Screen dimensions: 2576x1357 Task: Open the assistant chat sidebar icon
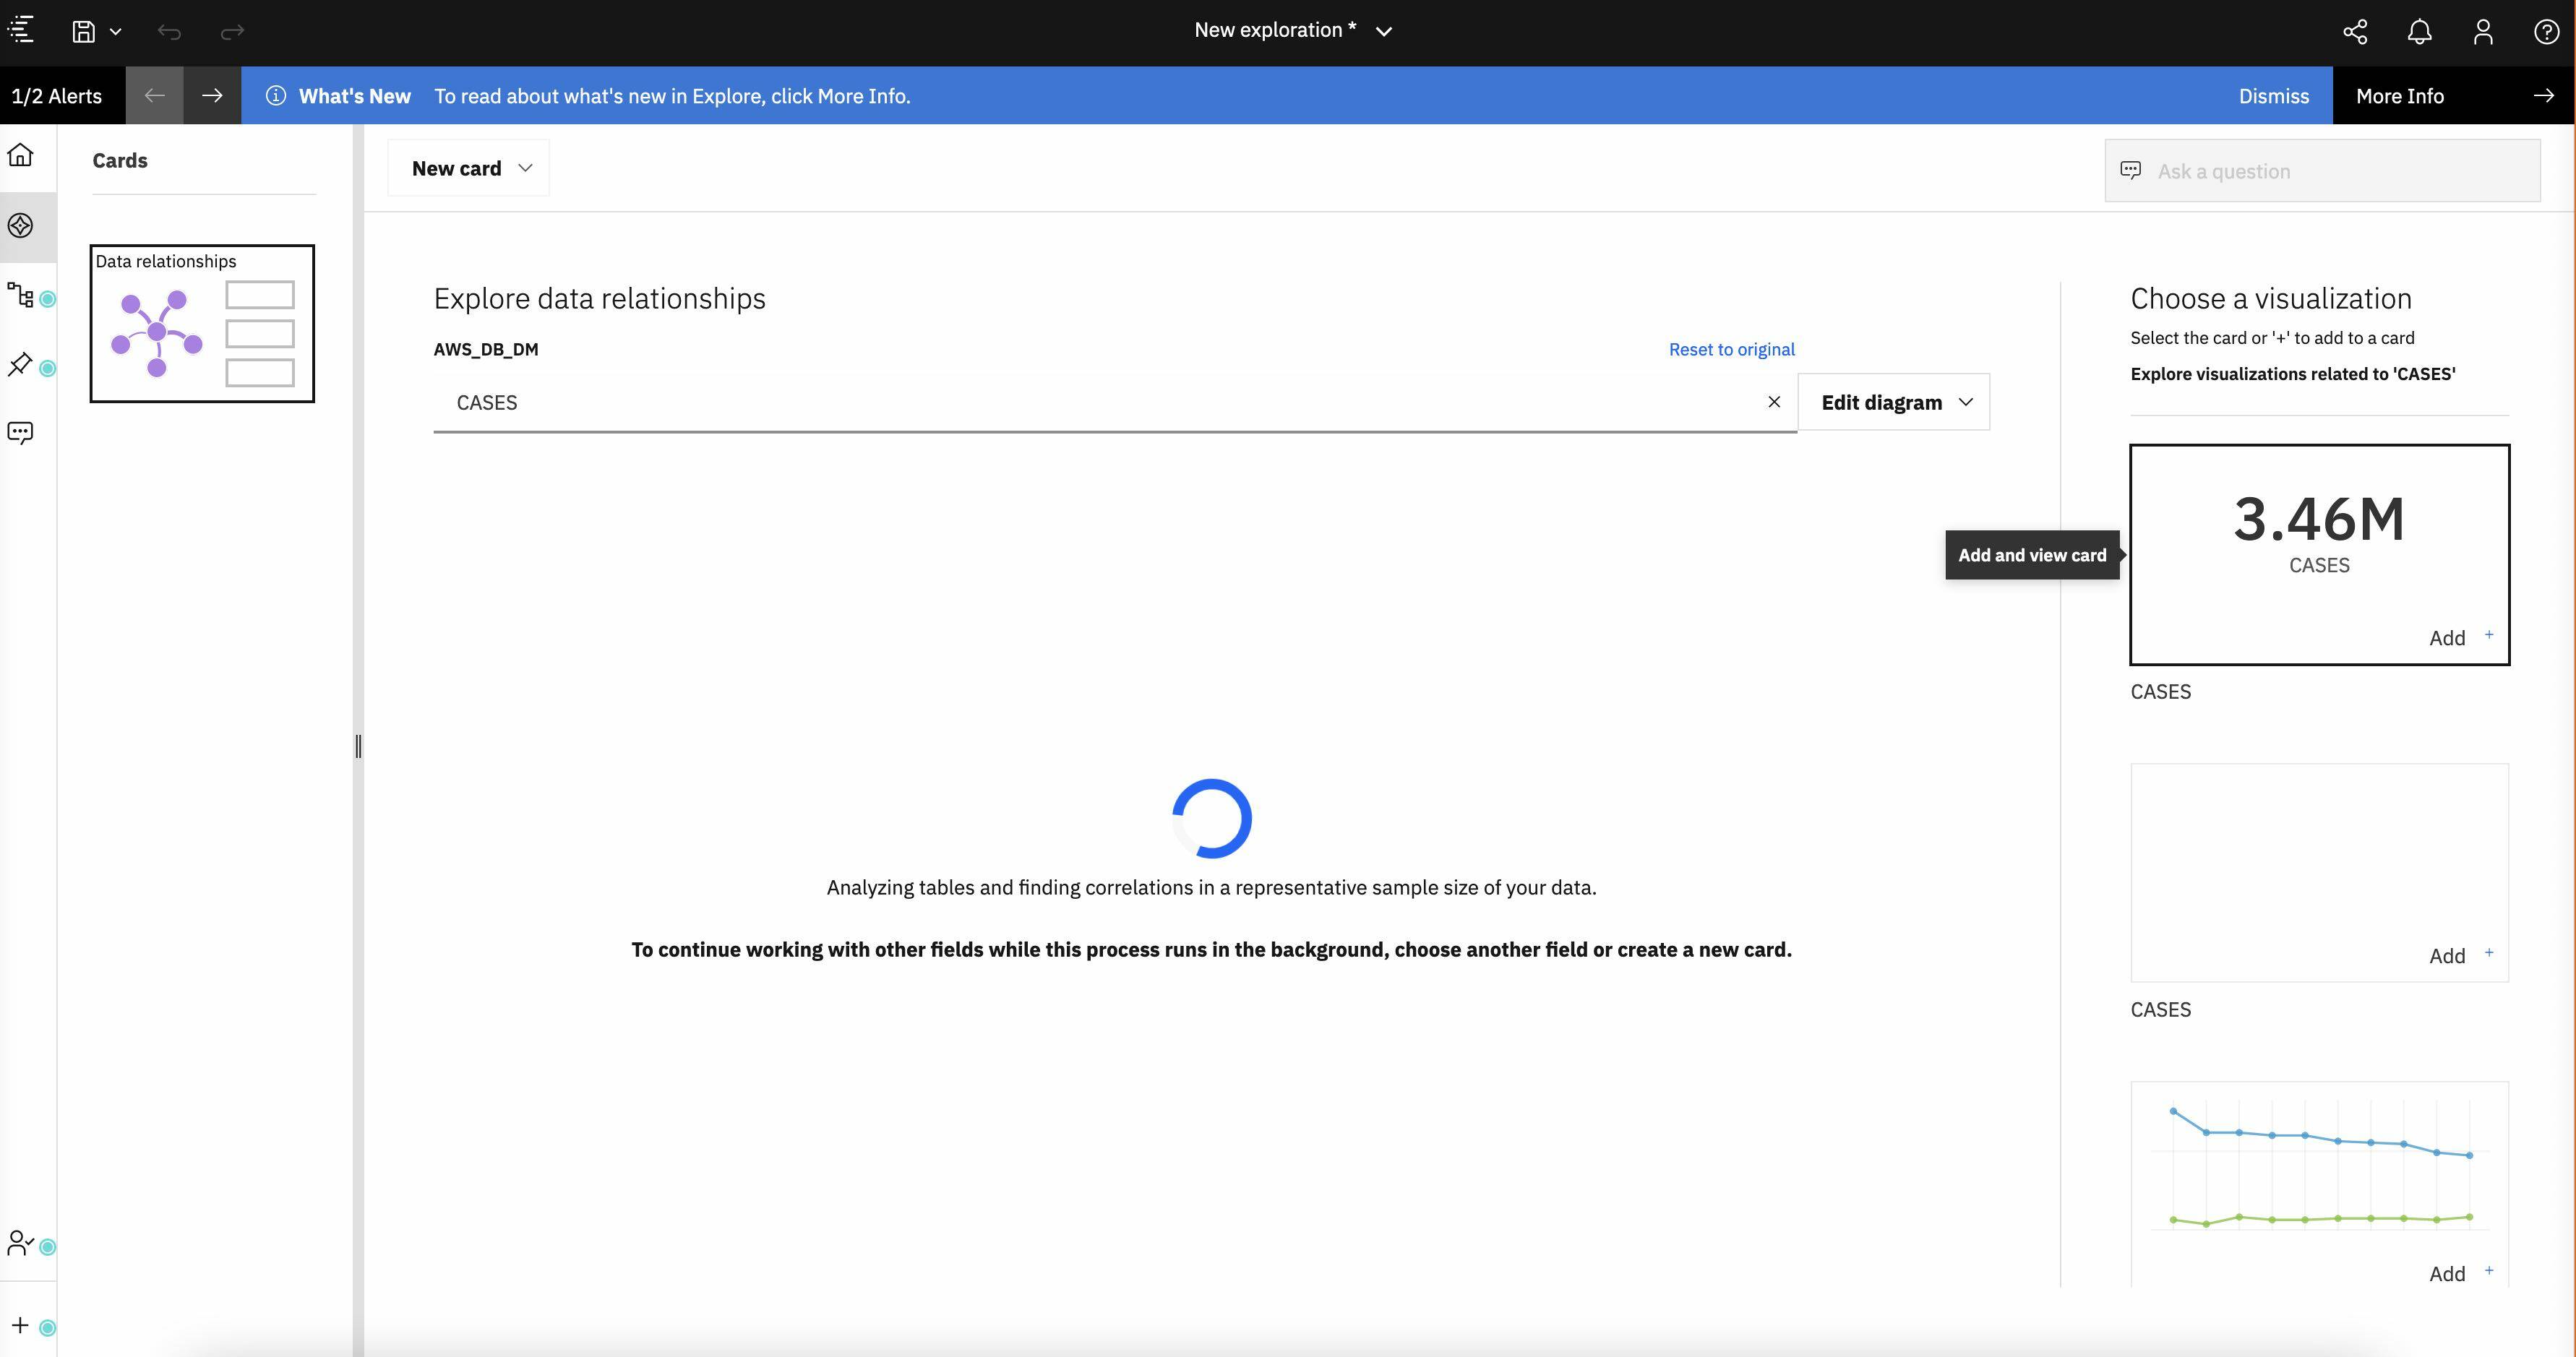click(21, 432)
